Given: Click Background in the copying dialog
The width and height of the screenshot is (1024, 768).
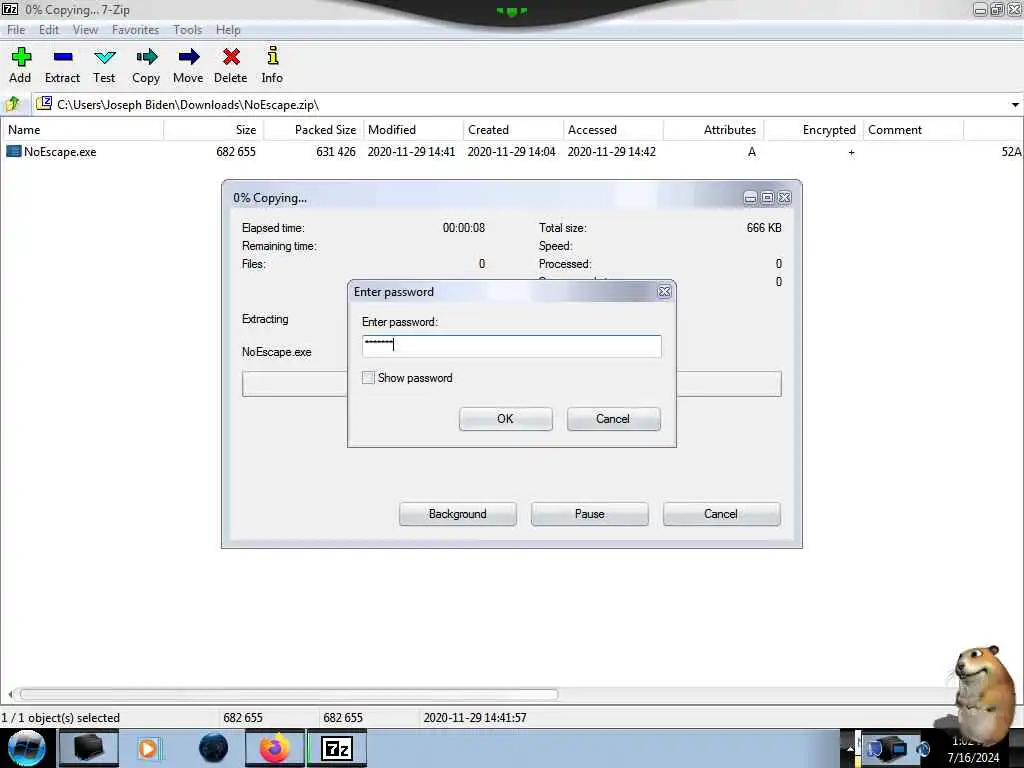Looking at the screenshot, I should click(457, 514).
